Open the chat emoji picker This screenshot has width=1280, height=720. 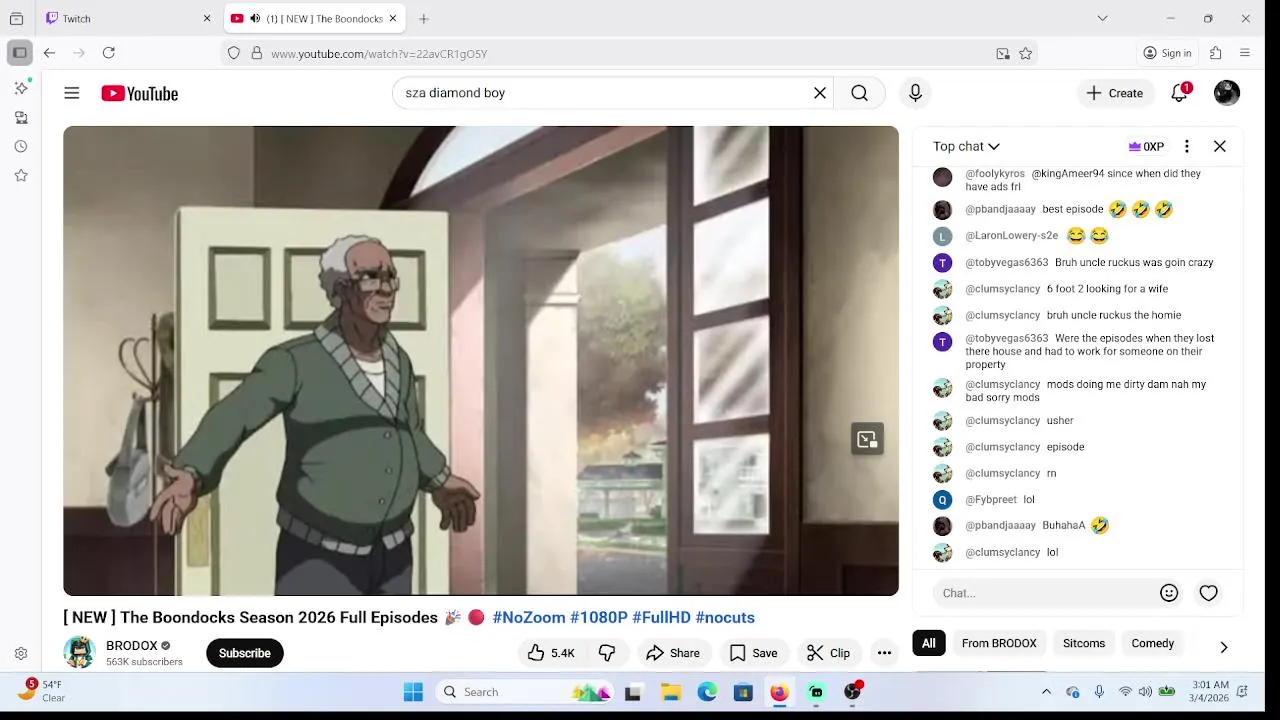1169,593
